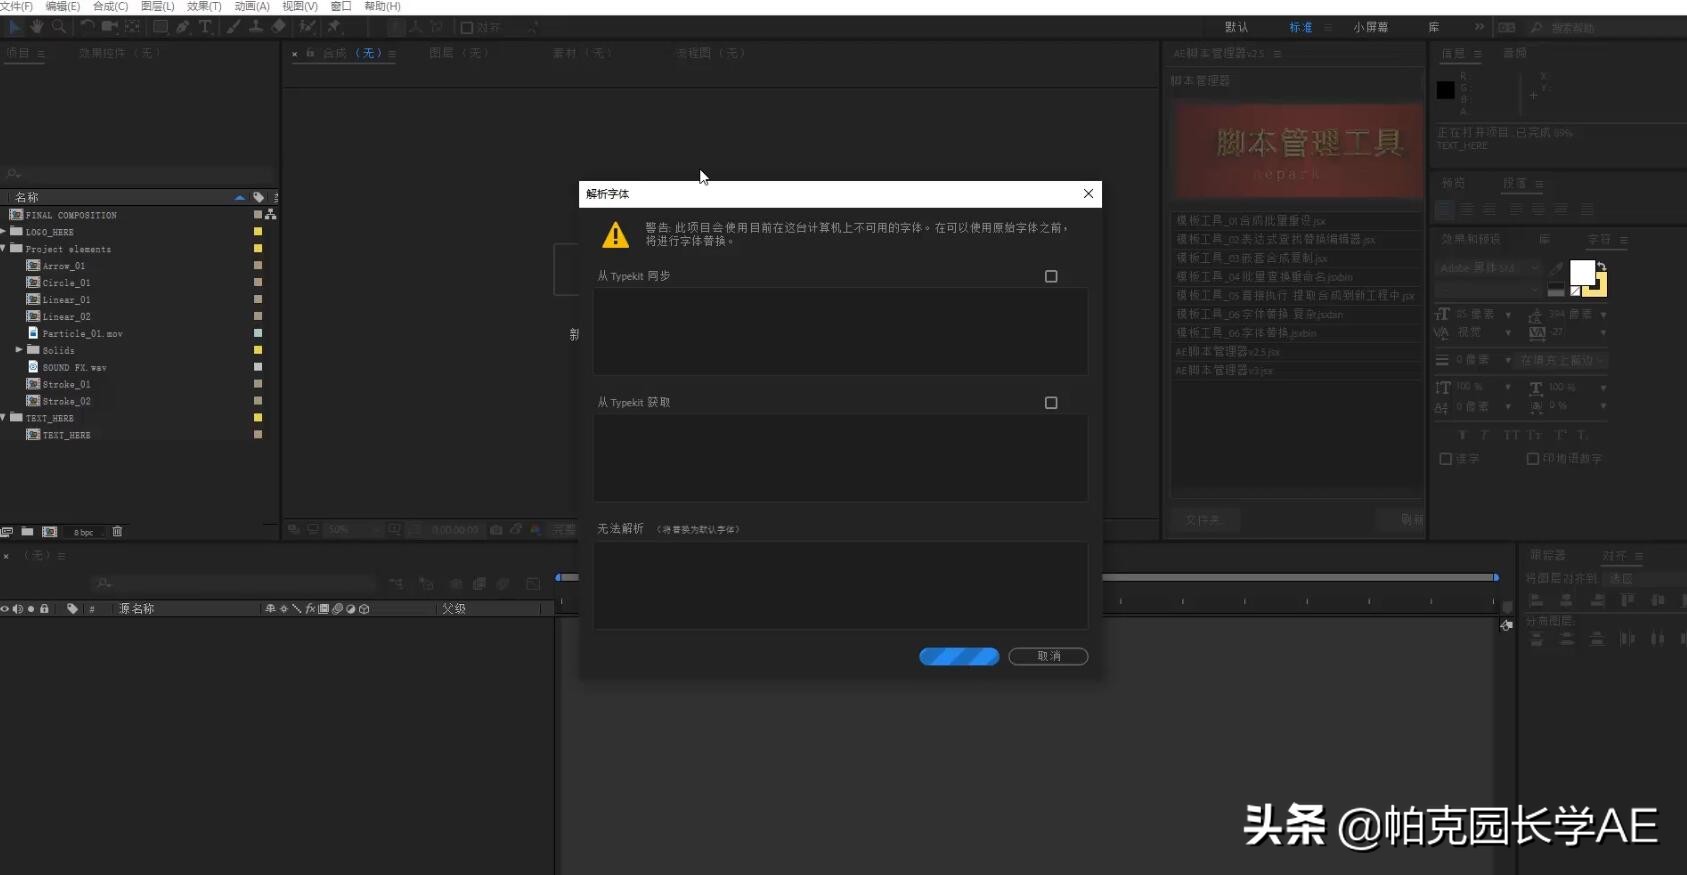Select the Zoom magnifier tool
This screenshot has height=875, width=1687.
pos(59,27)
